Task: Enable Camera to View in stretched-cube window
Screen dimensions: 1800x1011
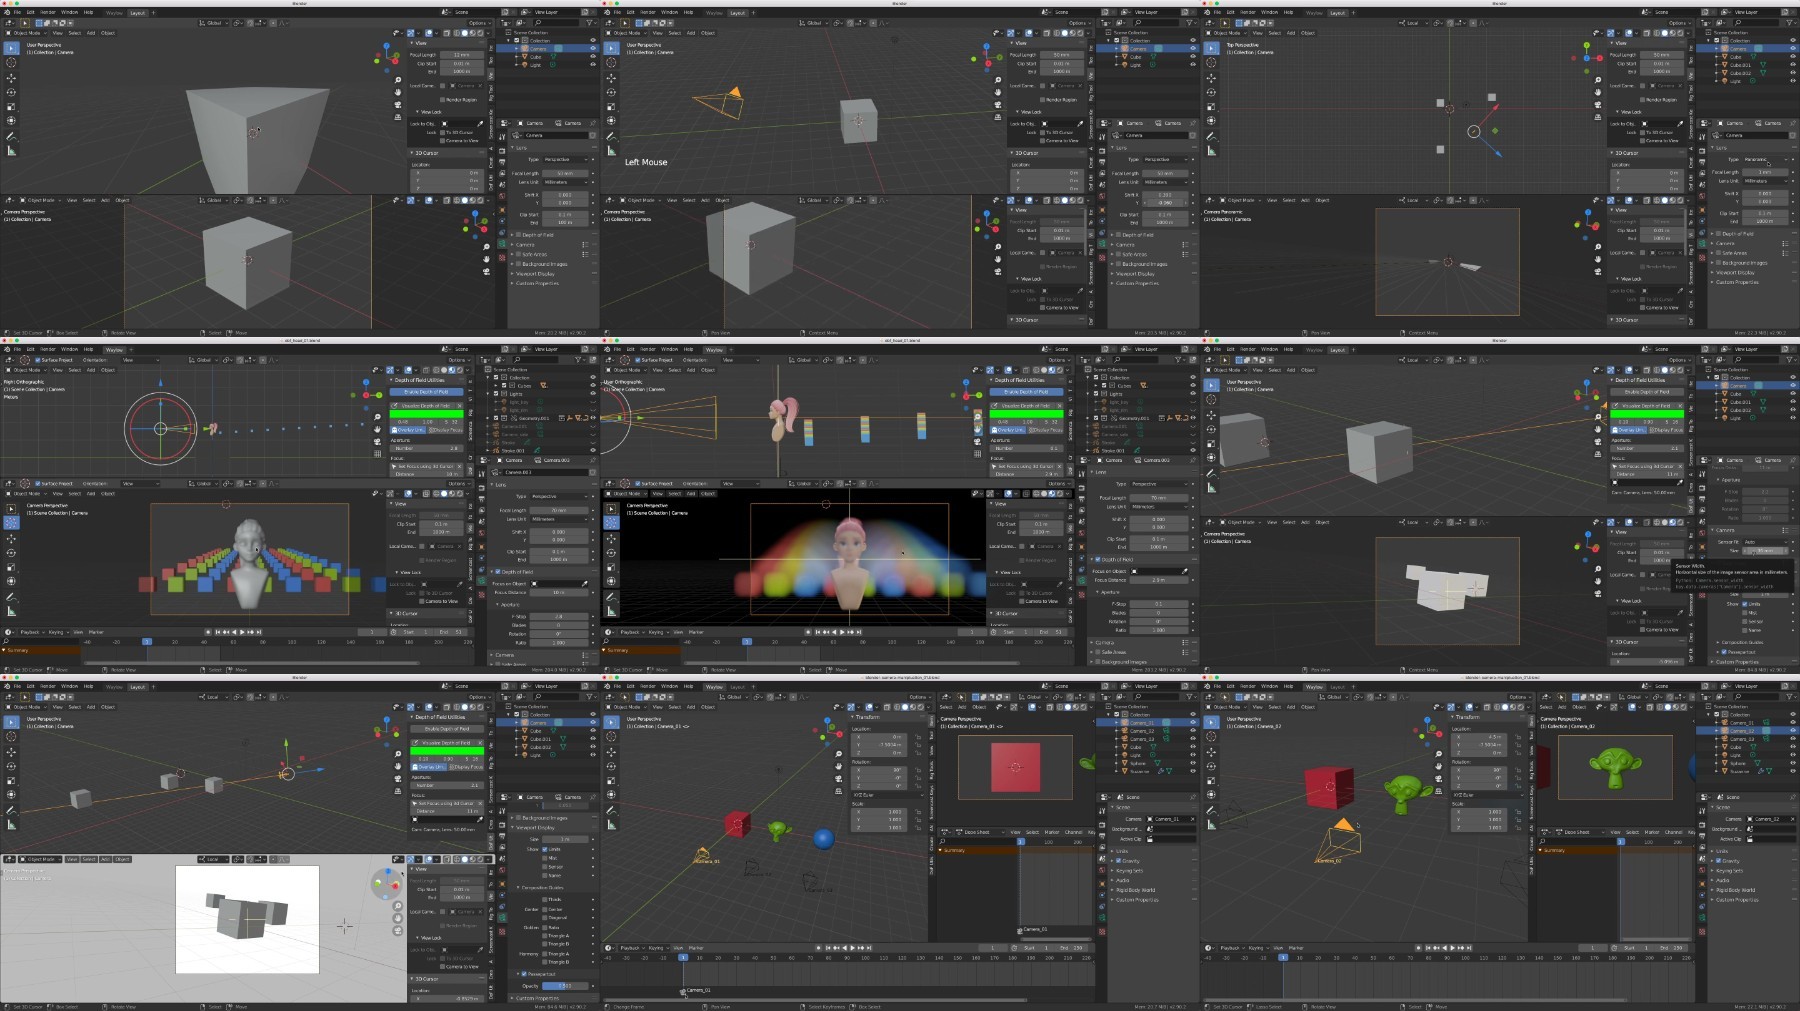Action: point(442,141)
